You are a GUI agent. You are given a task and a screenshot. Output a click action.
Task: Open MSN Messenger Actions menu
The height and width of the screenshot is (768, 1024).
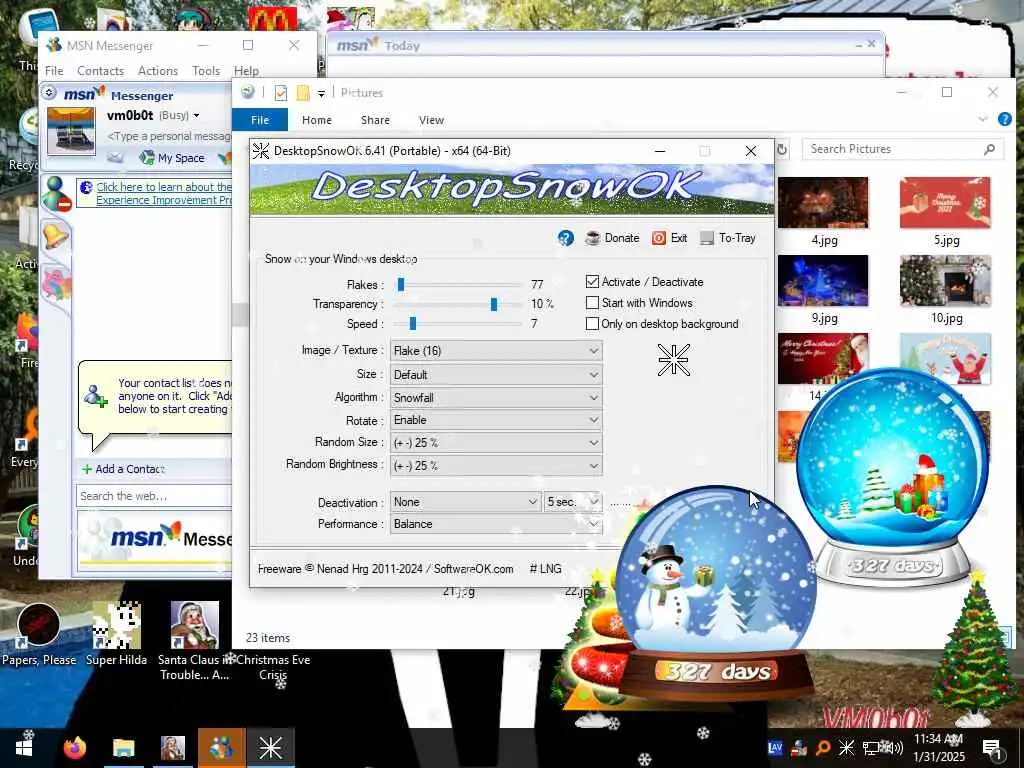tap(157, 71)
